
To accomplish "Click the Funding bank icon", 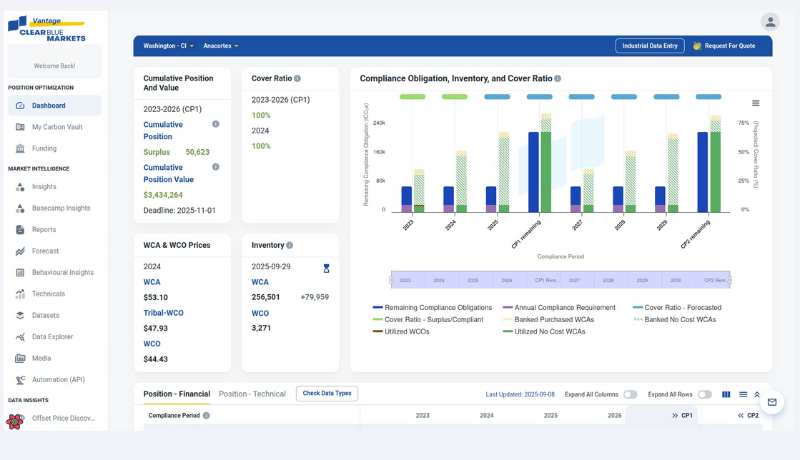I will (20, 149).
